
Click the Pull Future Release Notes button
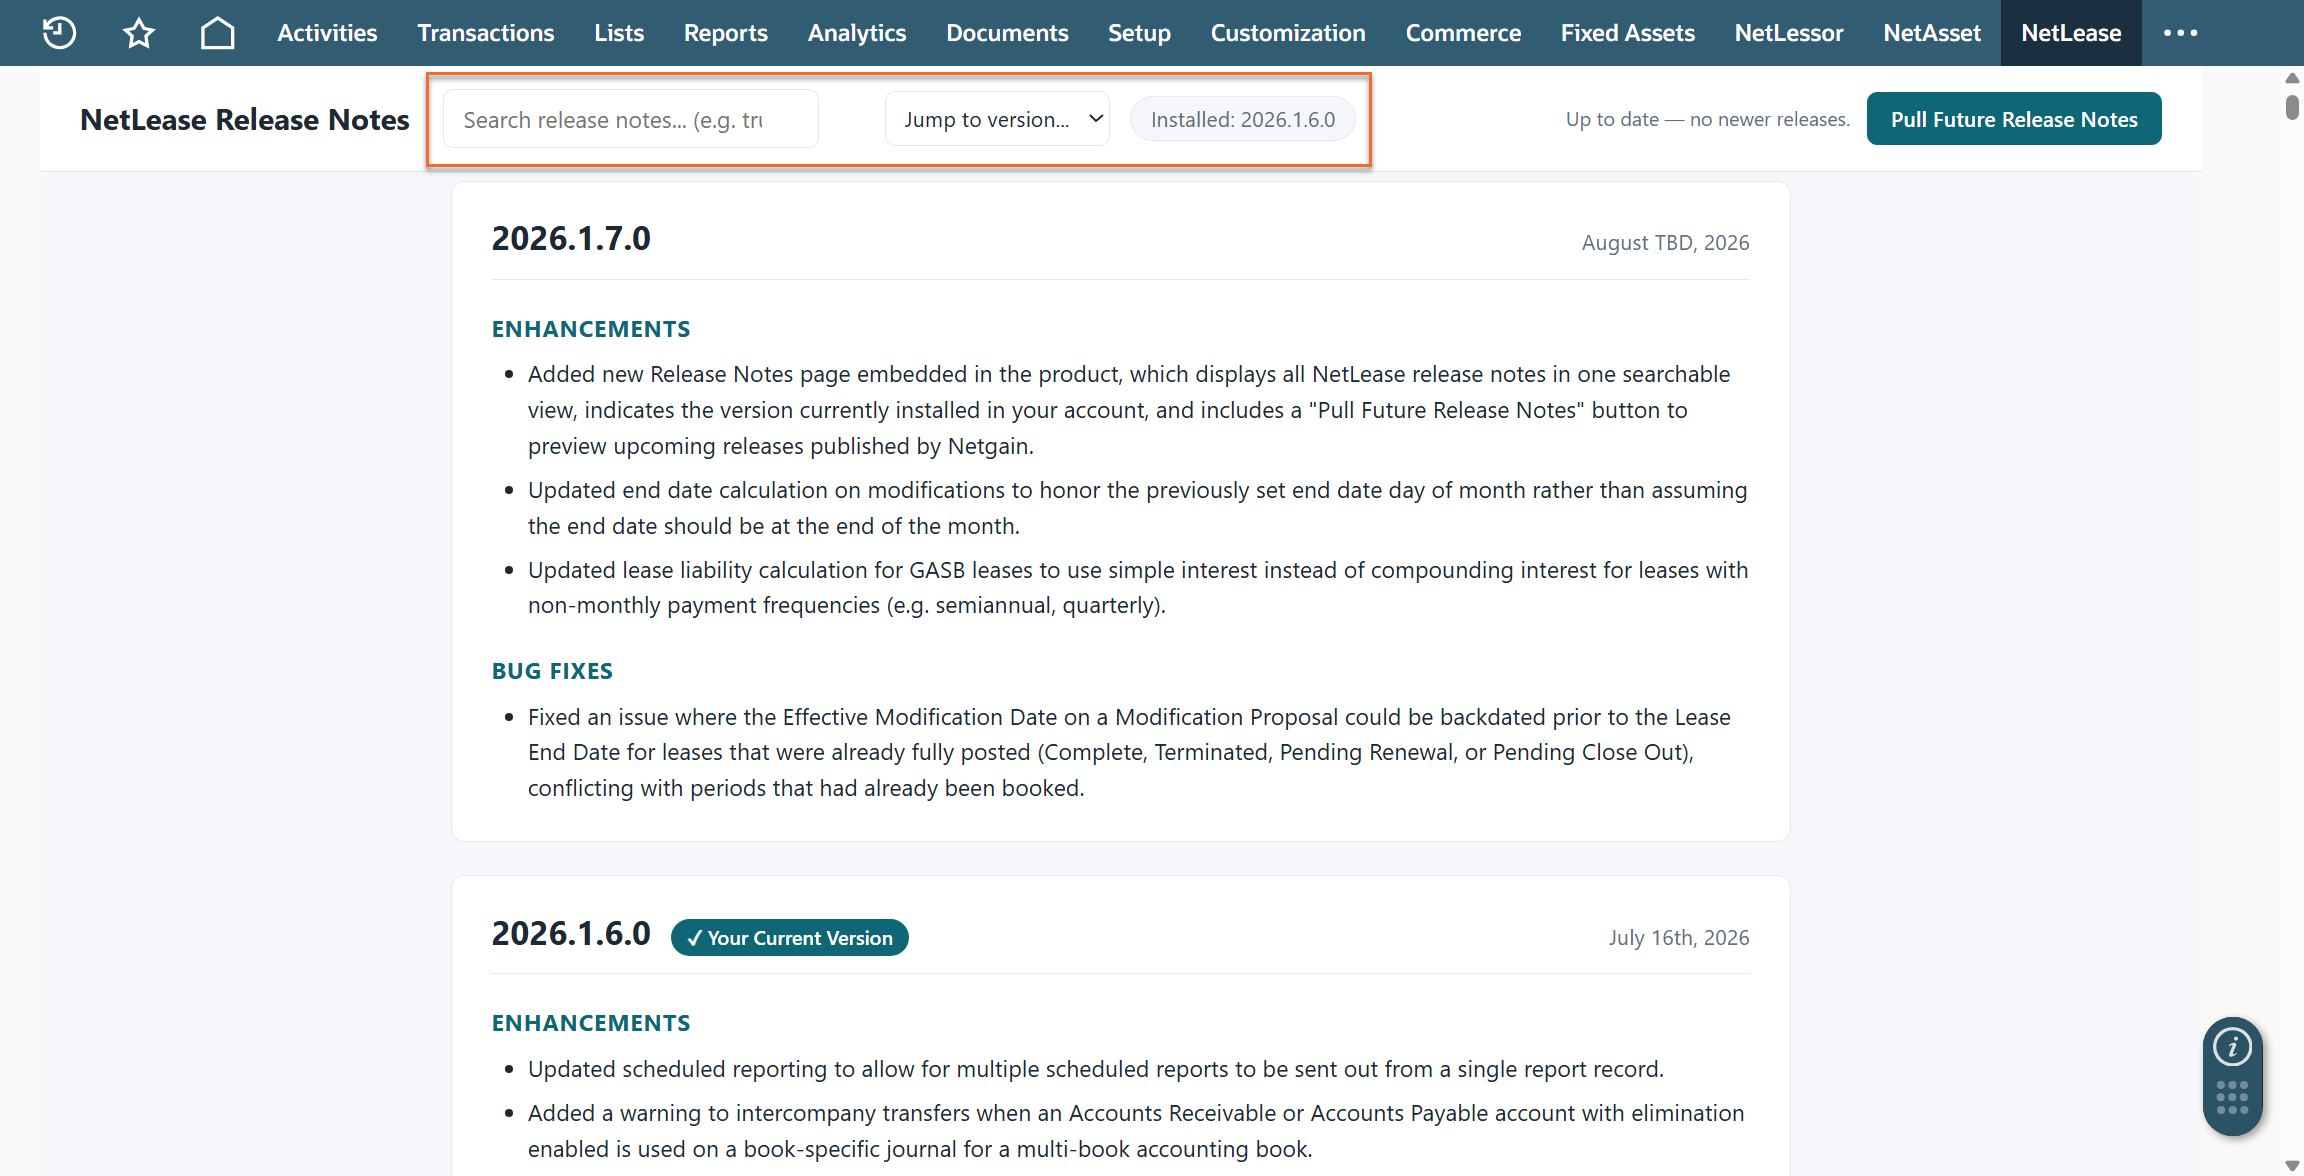click(x=2014, y=119)
